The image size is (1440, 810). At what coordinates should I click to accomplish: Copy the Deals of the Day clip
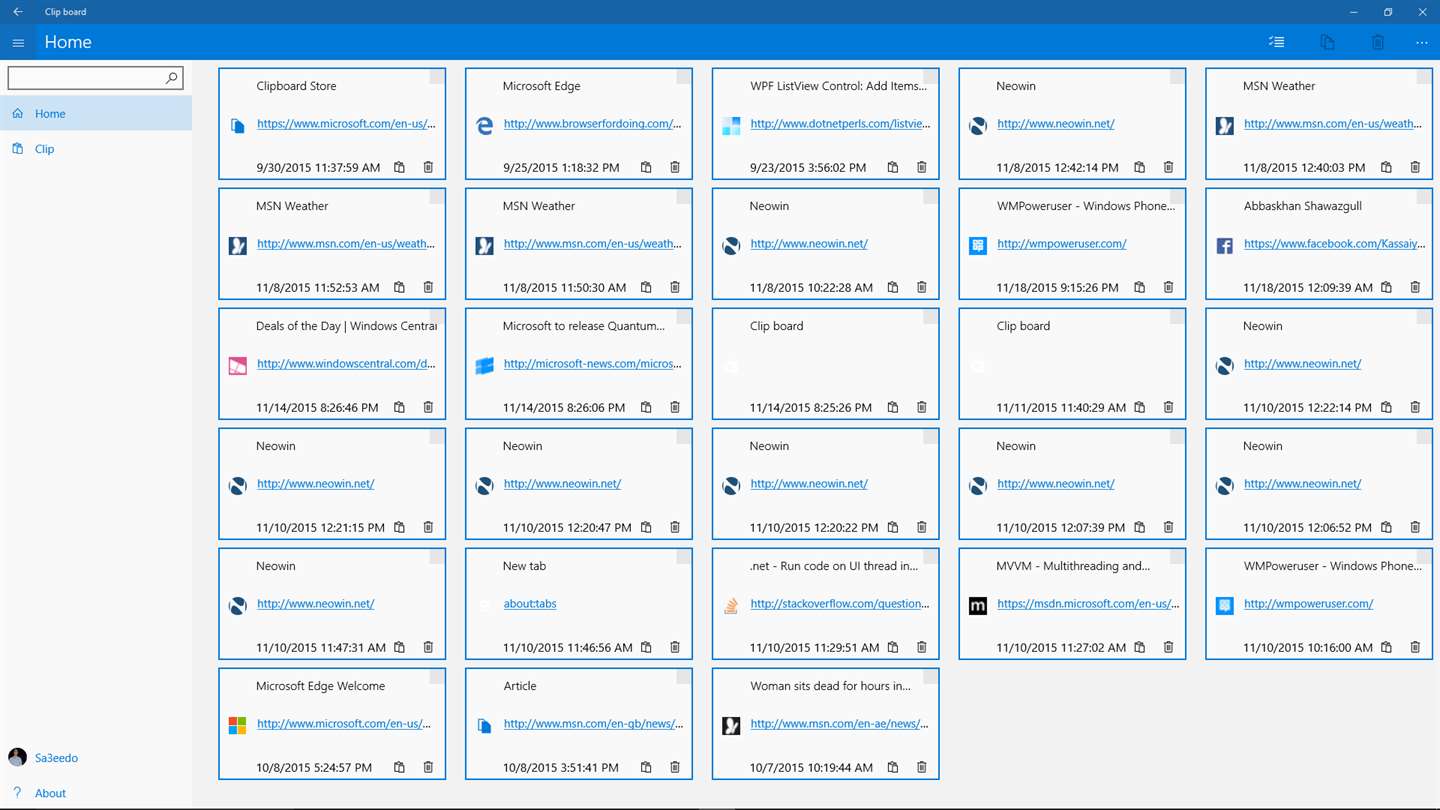coord(400,407)
